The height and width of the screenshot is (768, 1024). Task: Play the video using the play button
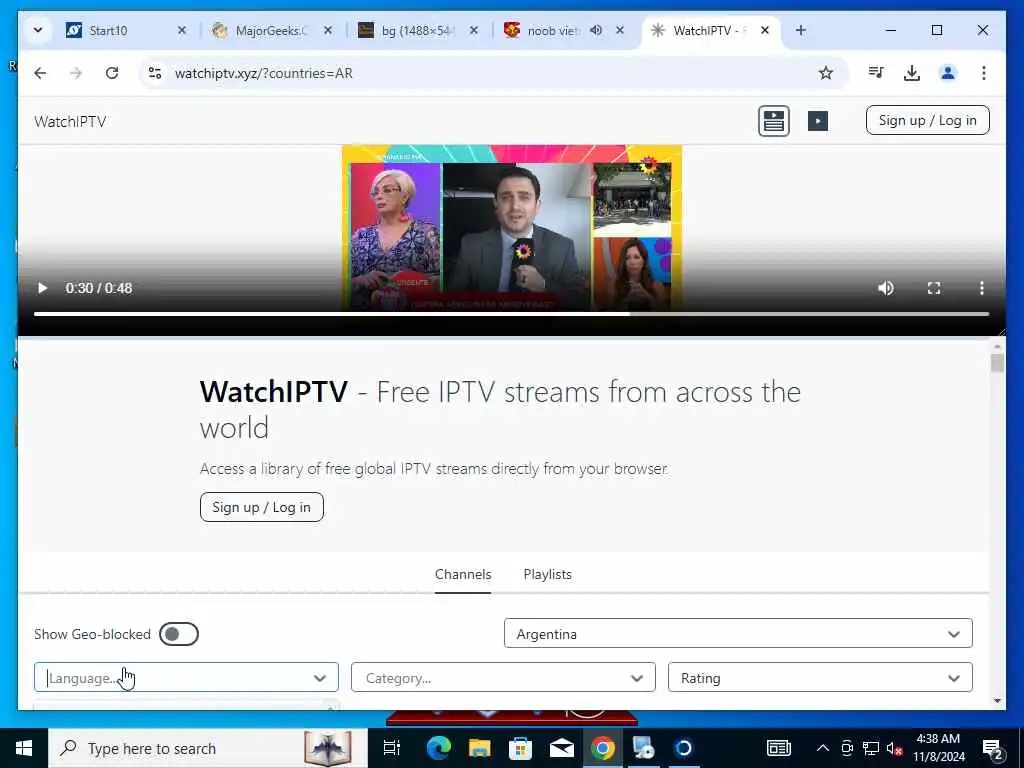[x=42, y=288]
